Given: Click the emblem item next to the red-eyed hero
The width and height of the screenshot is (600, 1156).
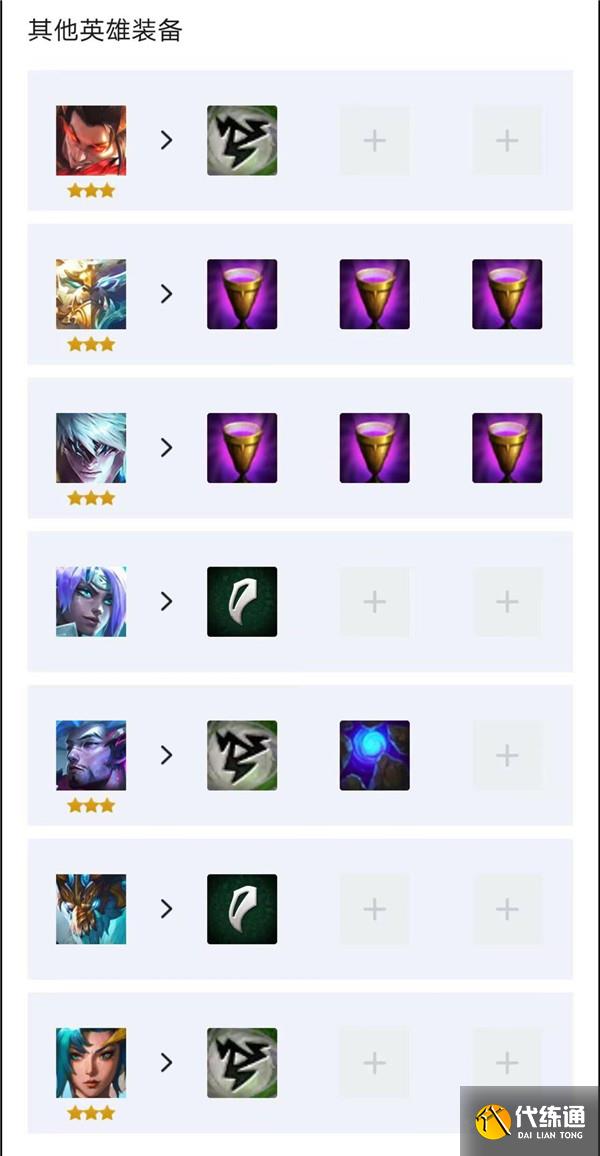Looking at the screenshot, I should pos(242,140).
